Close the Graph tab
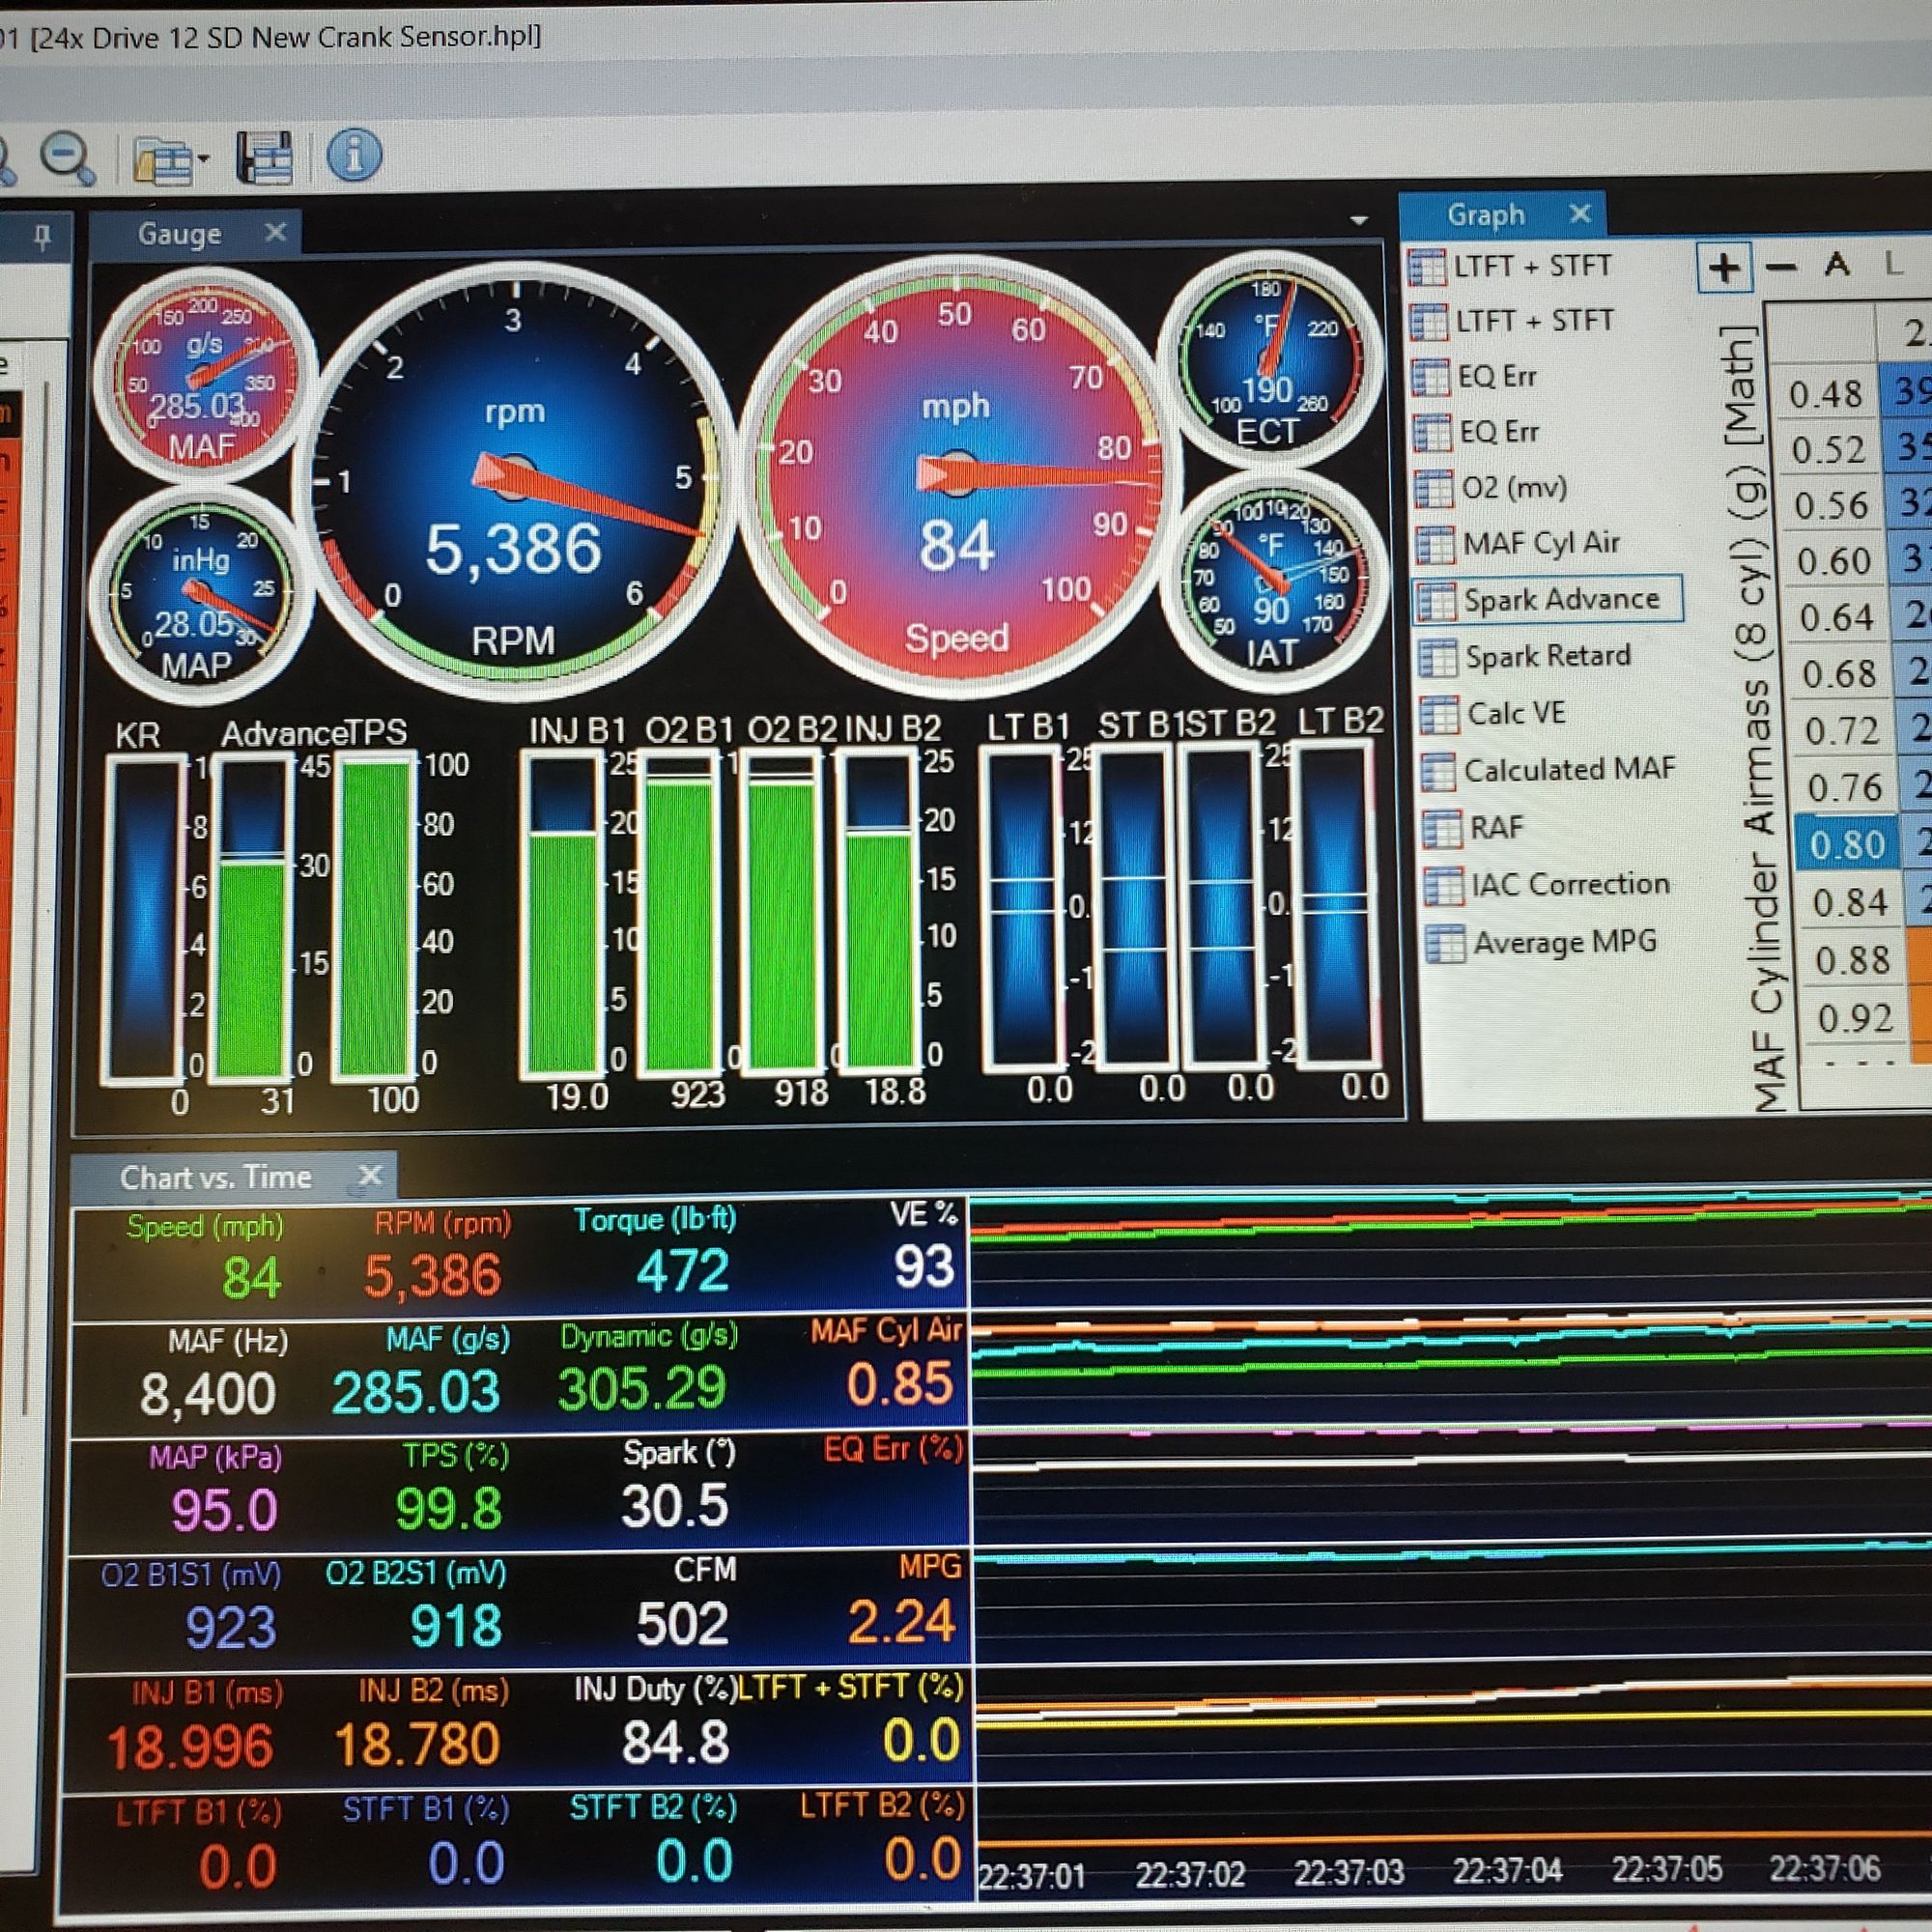 (1580, 213)
